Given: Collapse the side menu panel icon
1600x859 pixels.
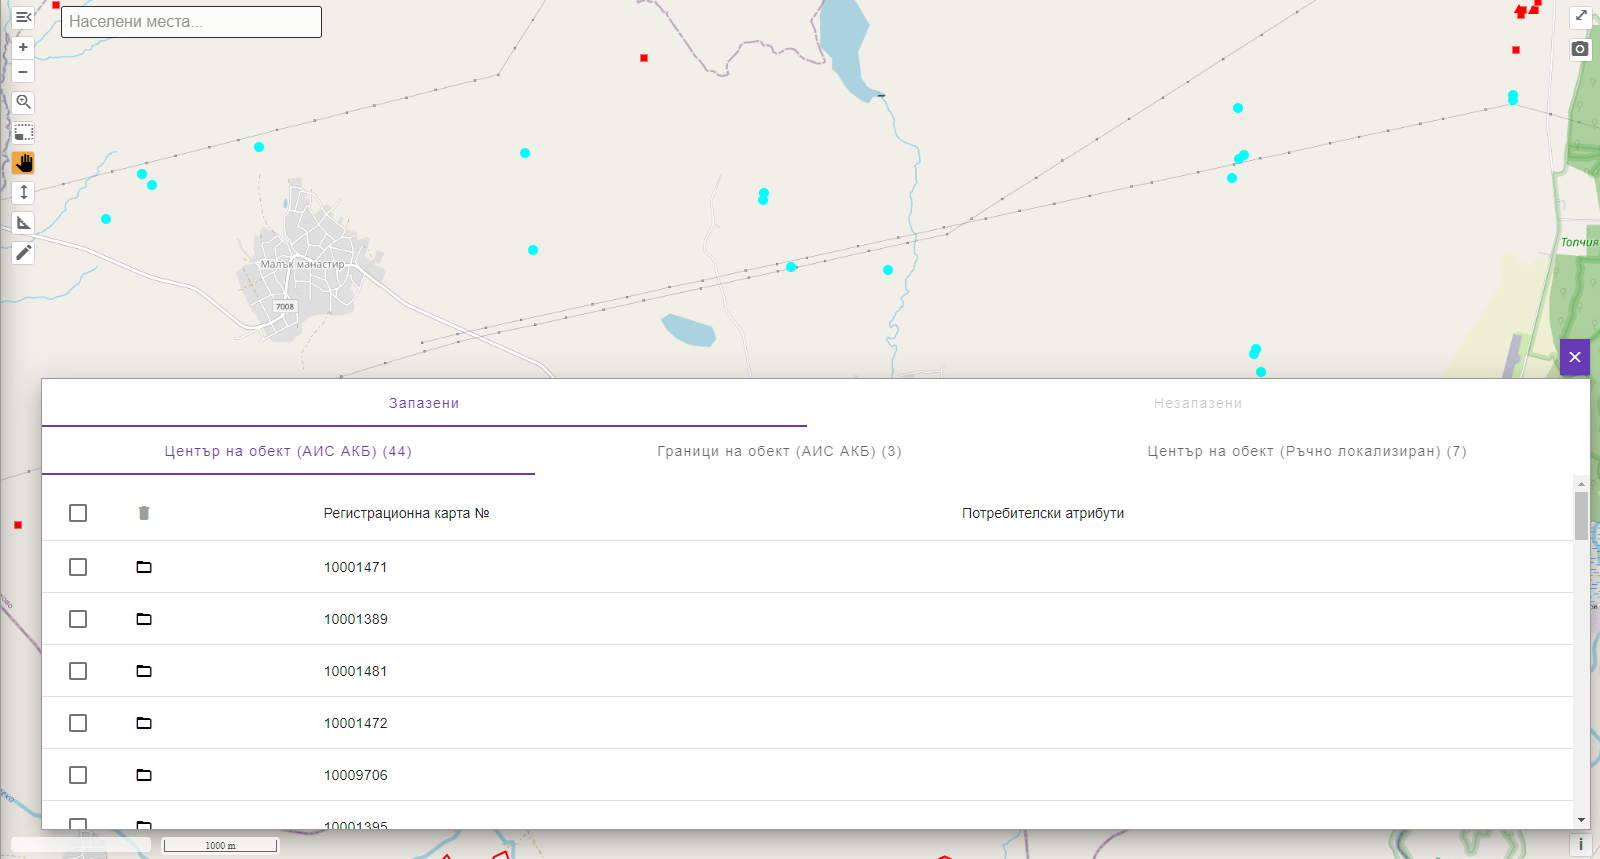Looking at the screenshot, I should (x=23, y=17).
